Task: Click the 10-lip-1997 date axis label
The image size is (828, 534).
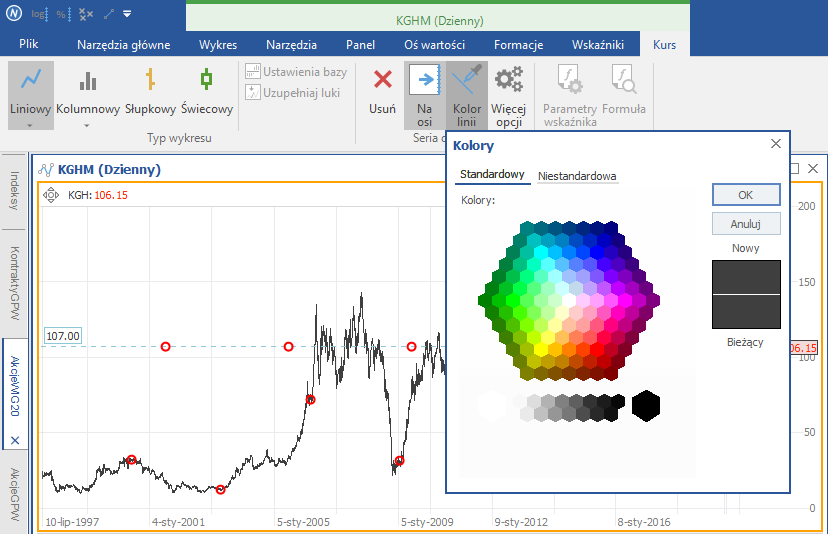Action: point(72,522)
